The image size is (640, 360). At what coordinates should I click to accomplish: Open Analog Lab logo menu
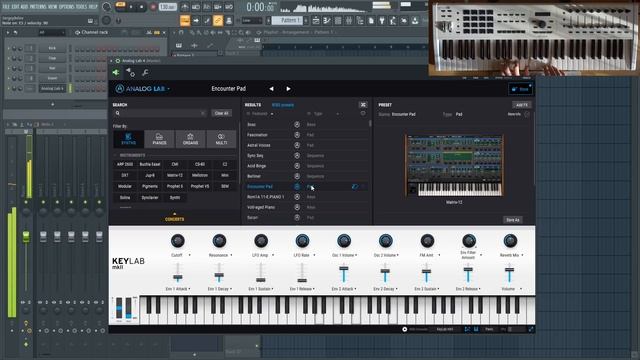click(x=142, y=89)
